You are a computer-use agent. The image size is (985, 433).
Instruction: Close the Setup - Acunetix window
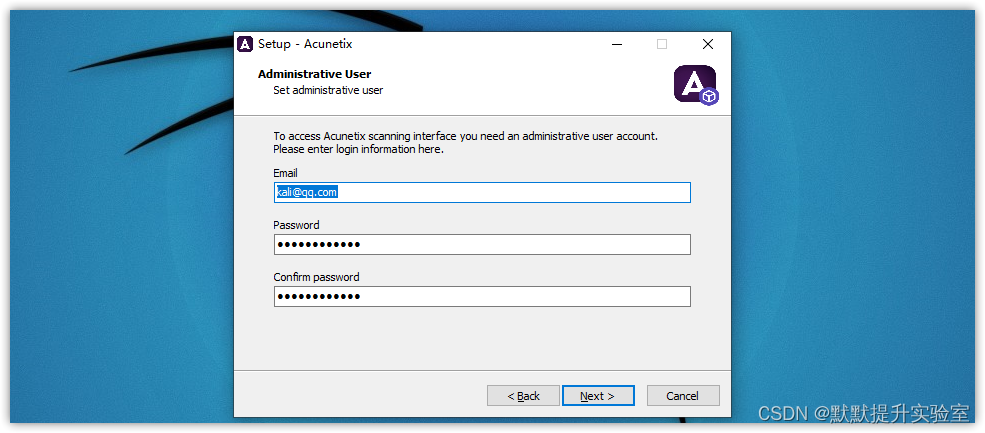tap(707, 44)
